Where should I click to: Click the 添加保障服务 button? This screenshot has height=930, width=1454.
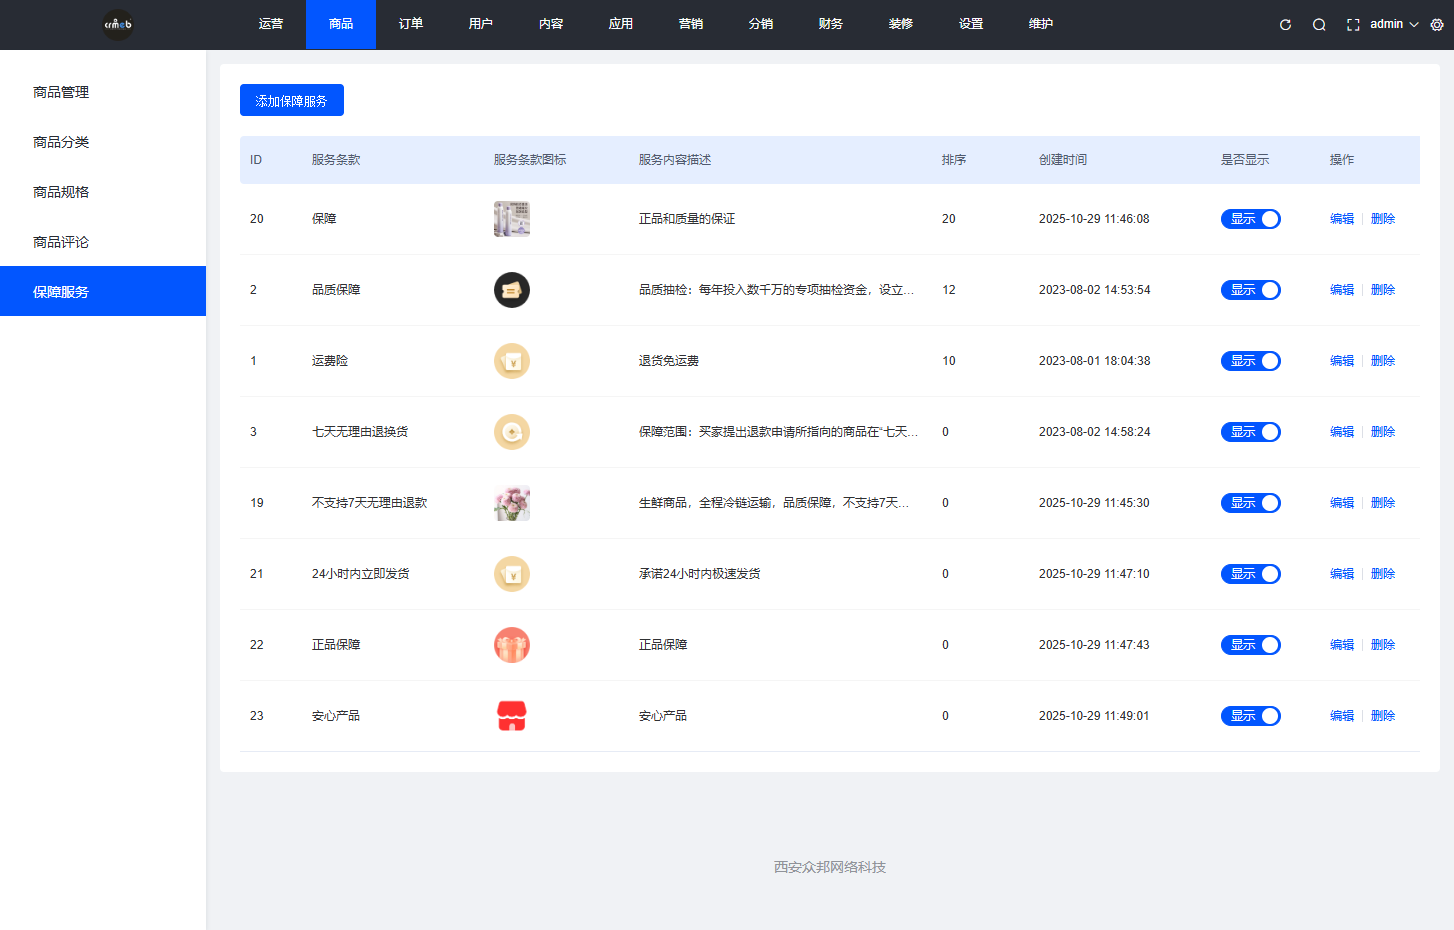[x=291, y=100]
